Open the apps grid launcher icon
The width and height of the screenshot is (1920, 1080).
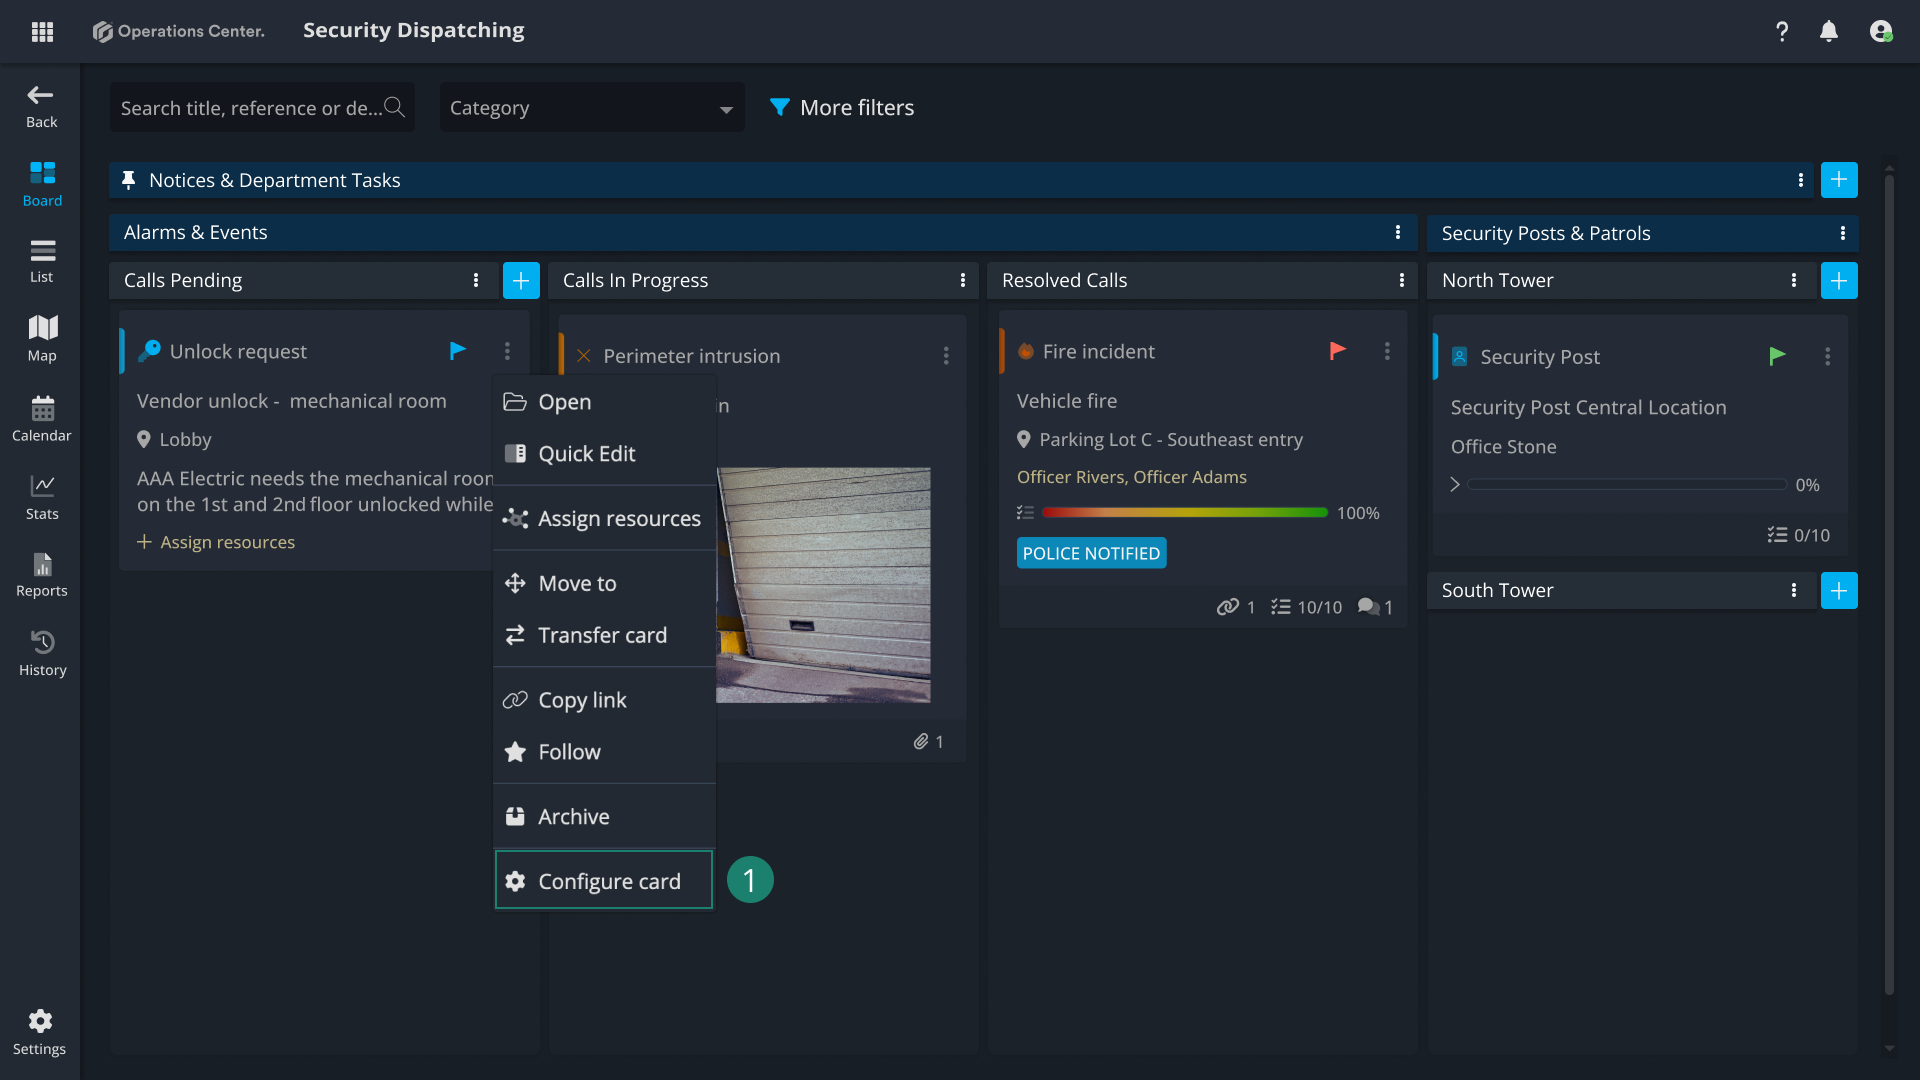coord(42,31)
